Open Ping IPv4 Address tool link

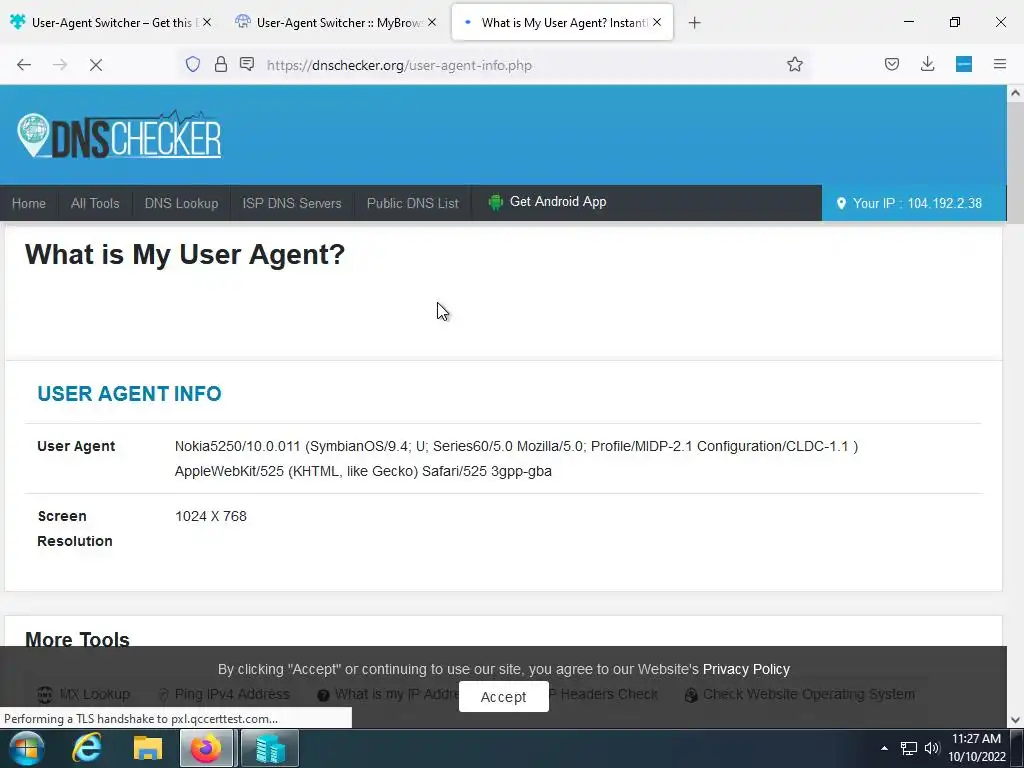(232, 694)
